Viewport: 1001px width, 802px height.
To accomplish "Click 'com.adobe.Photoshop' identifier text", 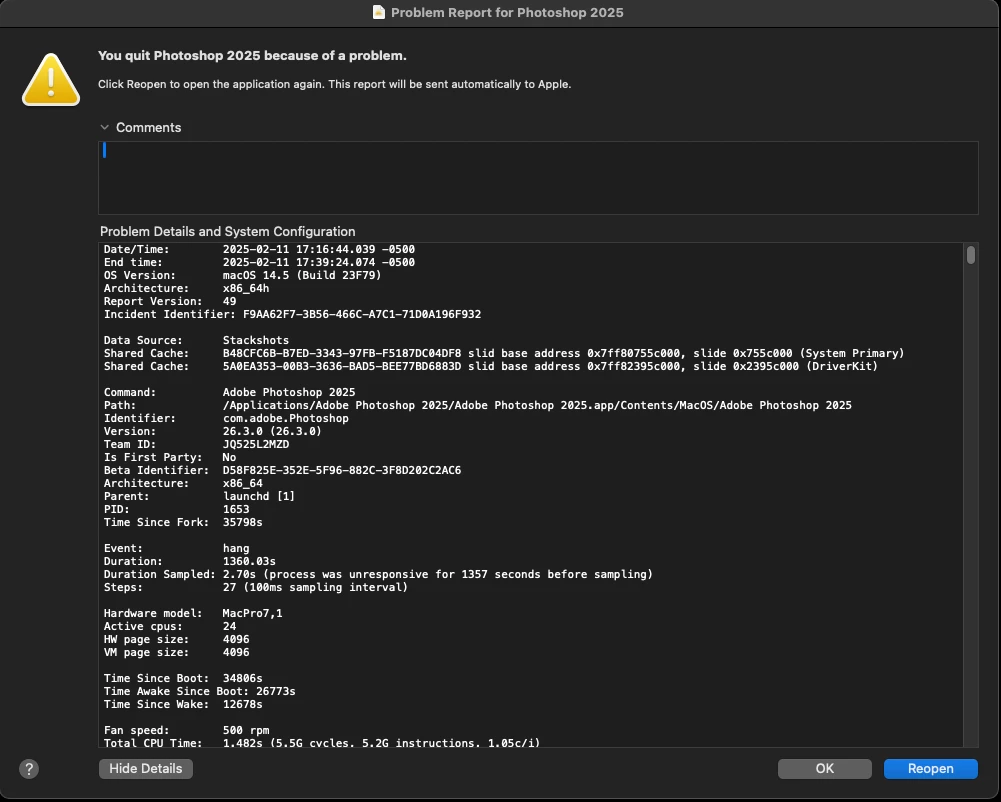I will click(285, 418).
